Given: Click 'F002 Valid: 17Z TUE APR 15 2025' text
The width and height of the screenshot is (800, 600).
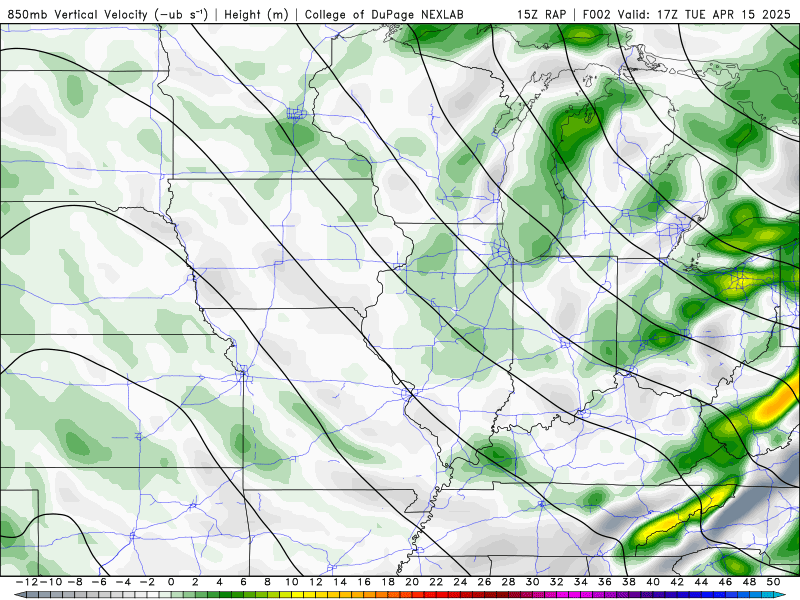Looking at the screenshot, I should coord(687,14).
